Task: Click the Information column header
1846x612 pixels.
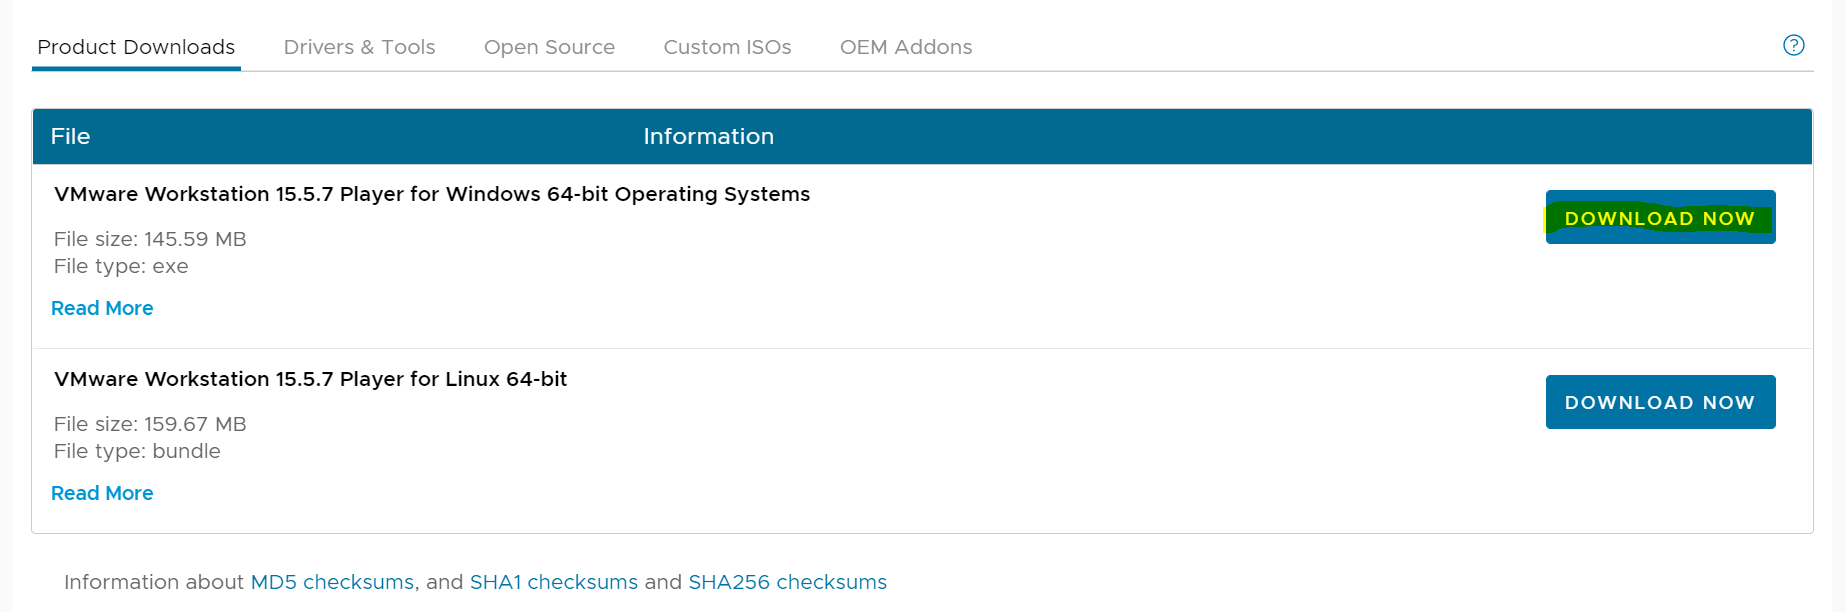Action: coord(708,136)
